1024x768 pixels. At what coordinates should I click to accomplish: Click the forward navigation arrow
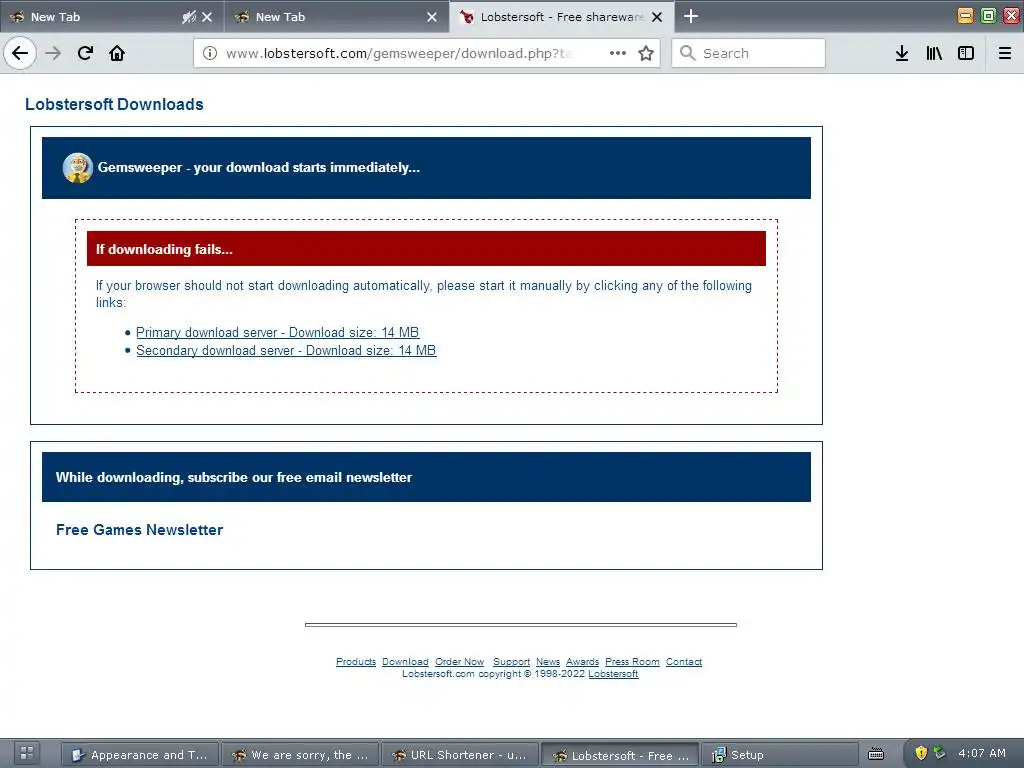[x=53, y=53]
